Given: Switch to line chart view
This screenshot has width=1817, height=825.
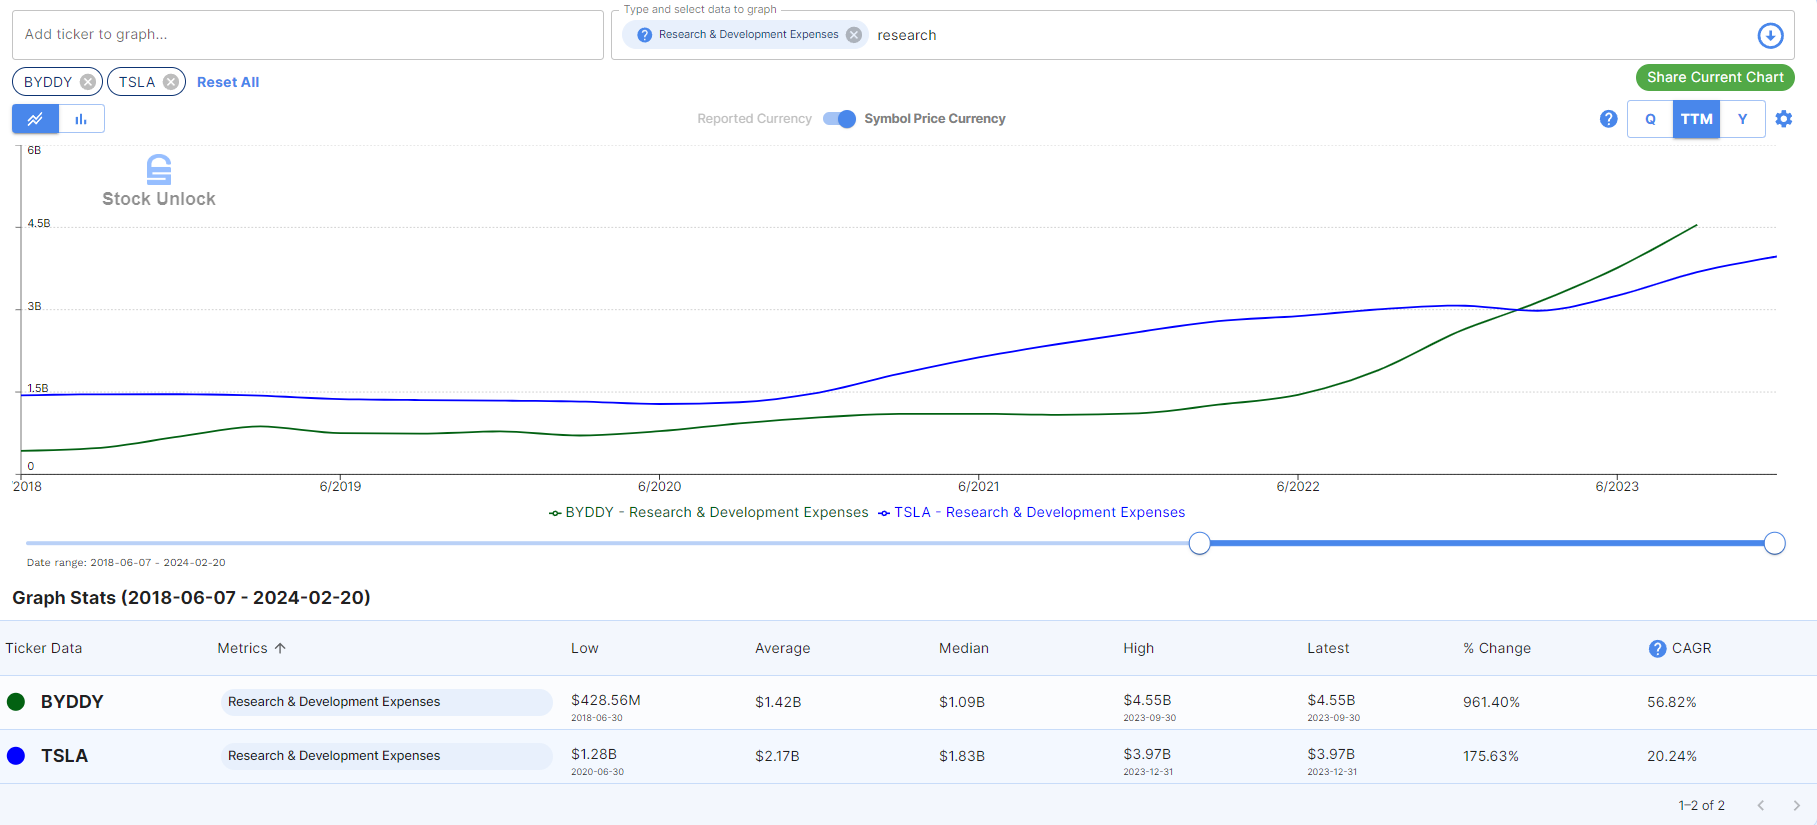Looking at the screenshot, I should pyautogui.click(x=35, y=119).
